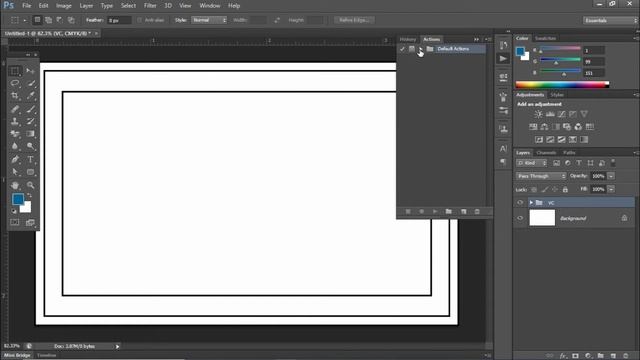Toggle Anti-alias checkbox
The height and width of the screenshot is (360, 640).
(140, 20)
